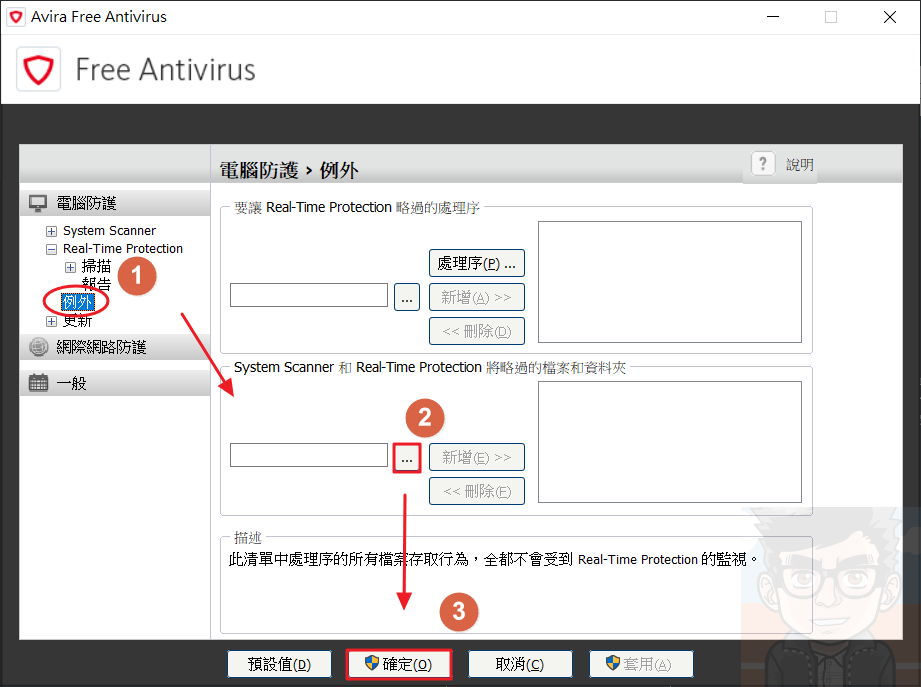Expand the 更新 tree node
This screenshot has height=687, width=921.
pos(52,322)
